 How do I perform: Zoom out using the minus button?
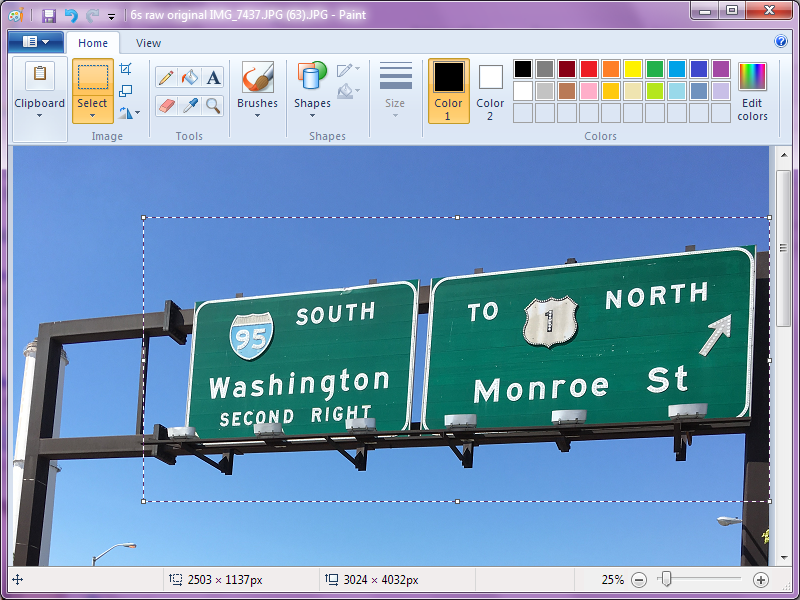pyautogui.click(x=639, y=580)
